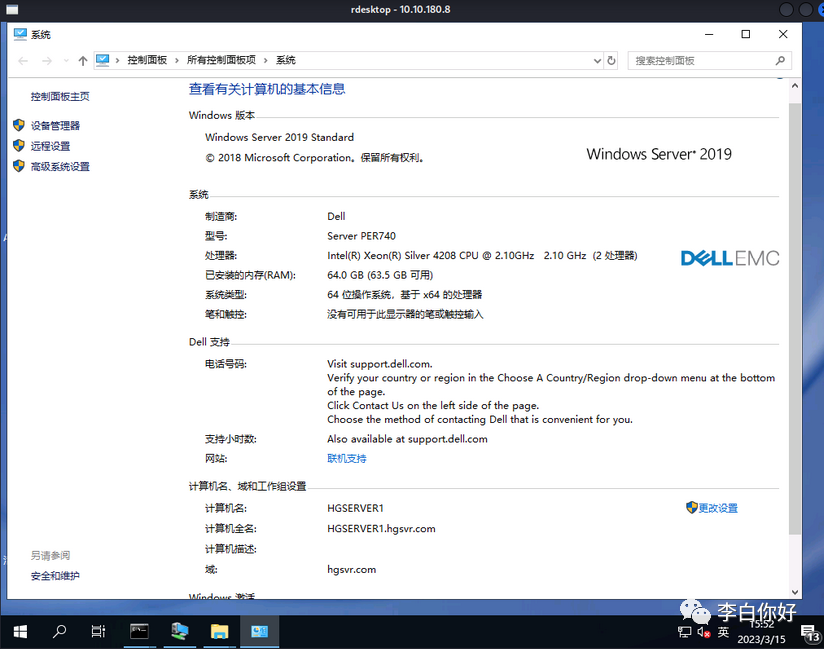Click the back navigation arrow
Image resolution: width=824 pixels, height=649 pixels.
(x=23, y=61)
